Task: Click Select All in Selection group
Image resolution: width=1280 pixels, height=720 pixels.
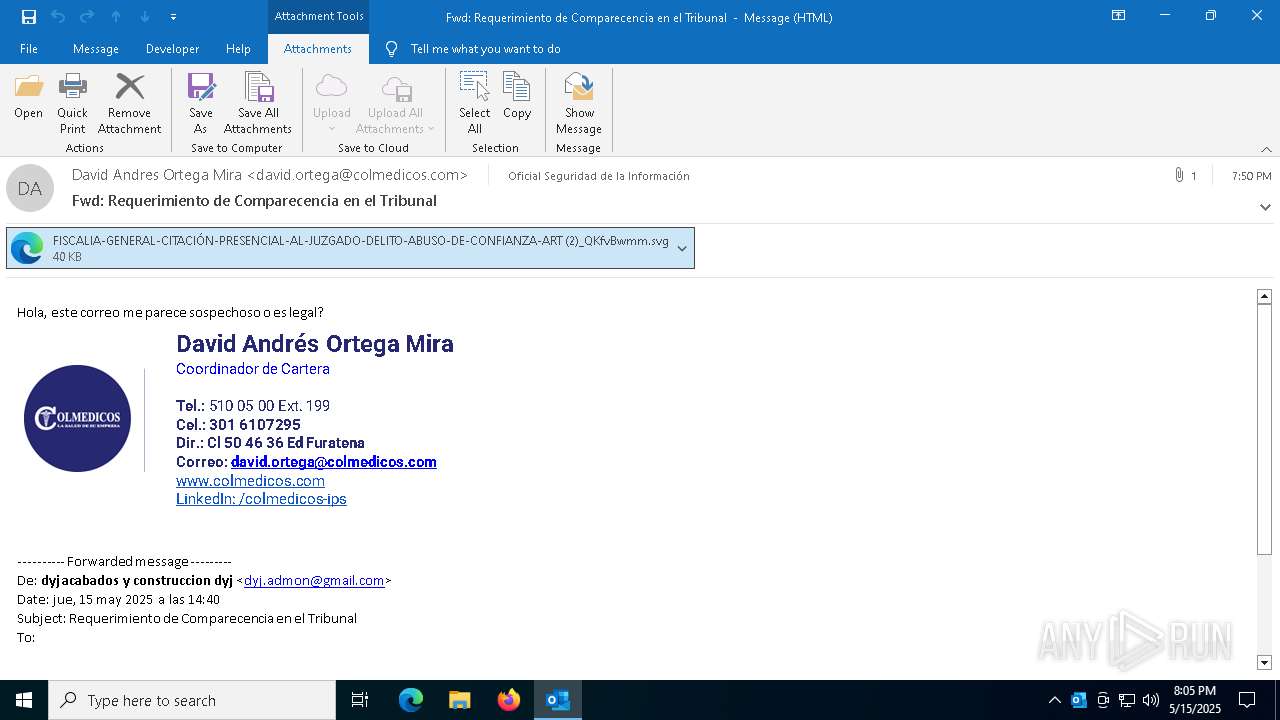Action: [474, 104]
